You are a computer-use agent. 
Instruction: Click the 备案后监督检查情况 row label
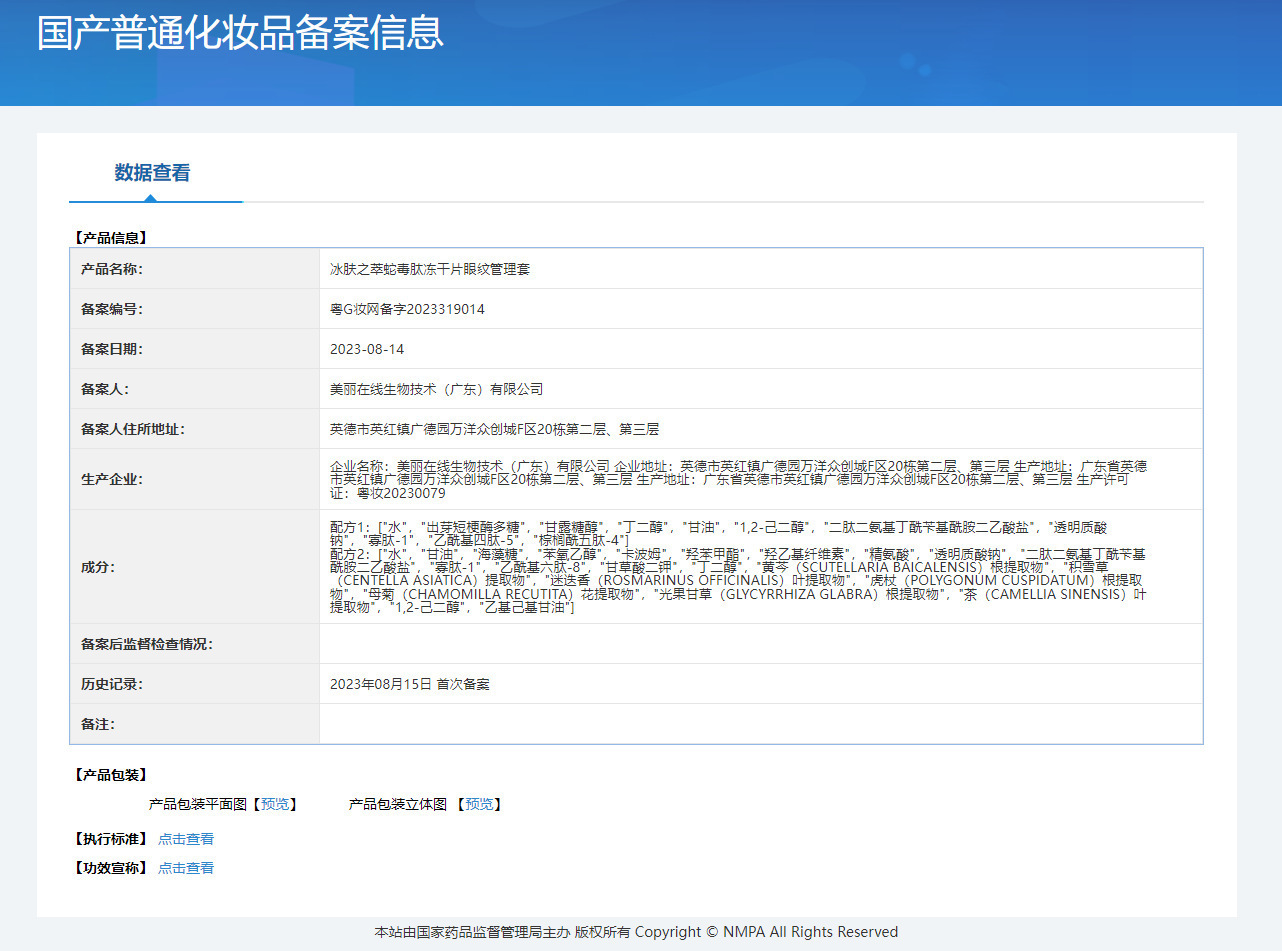click(x=147, y=644)
